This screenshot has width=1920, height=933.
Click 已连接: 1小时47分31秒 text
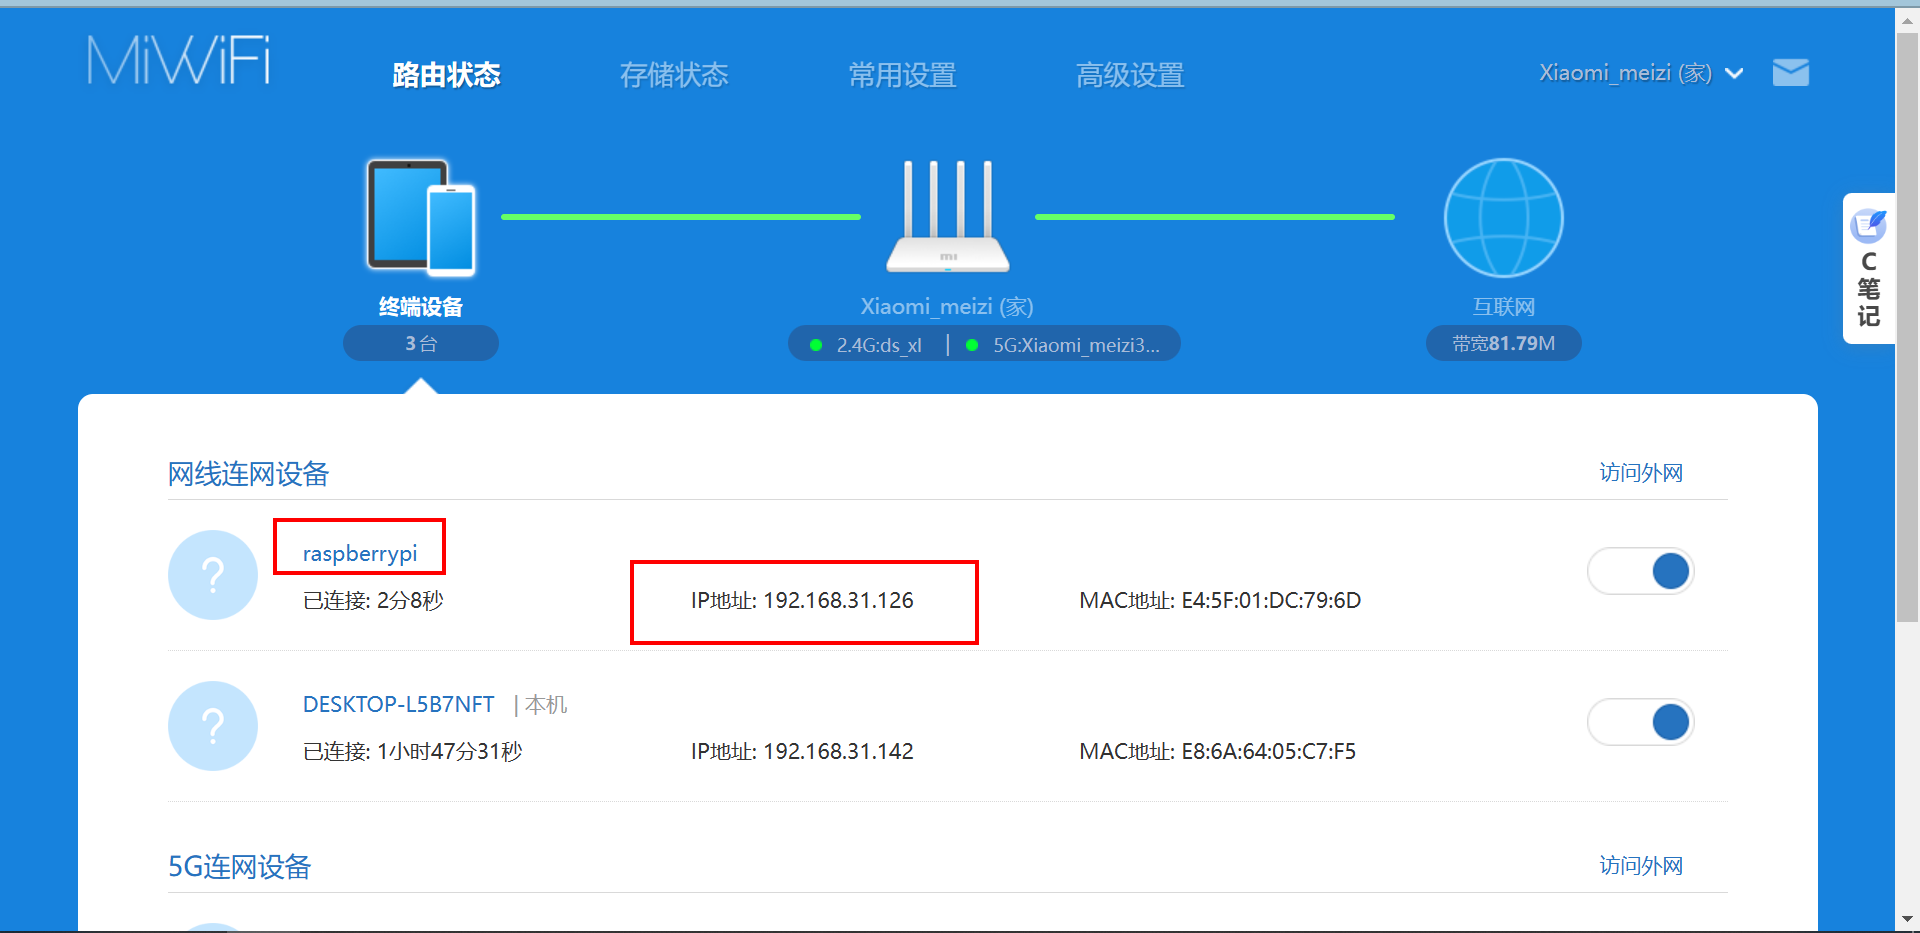pyautogui.click(x=413, y=751)
